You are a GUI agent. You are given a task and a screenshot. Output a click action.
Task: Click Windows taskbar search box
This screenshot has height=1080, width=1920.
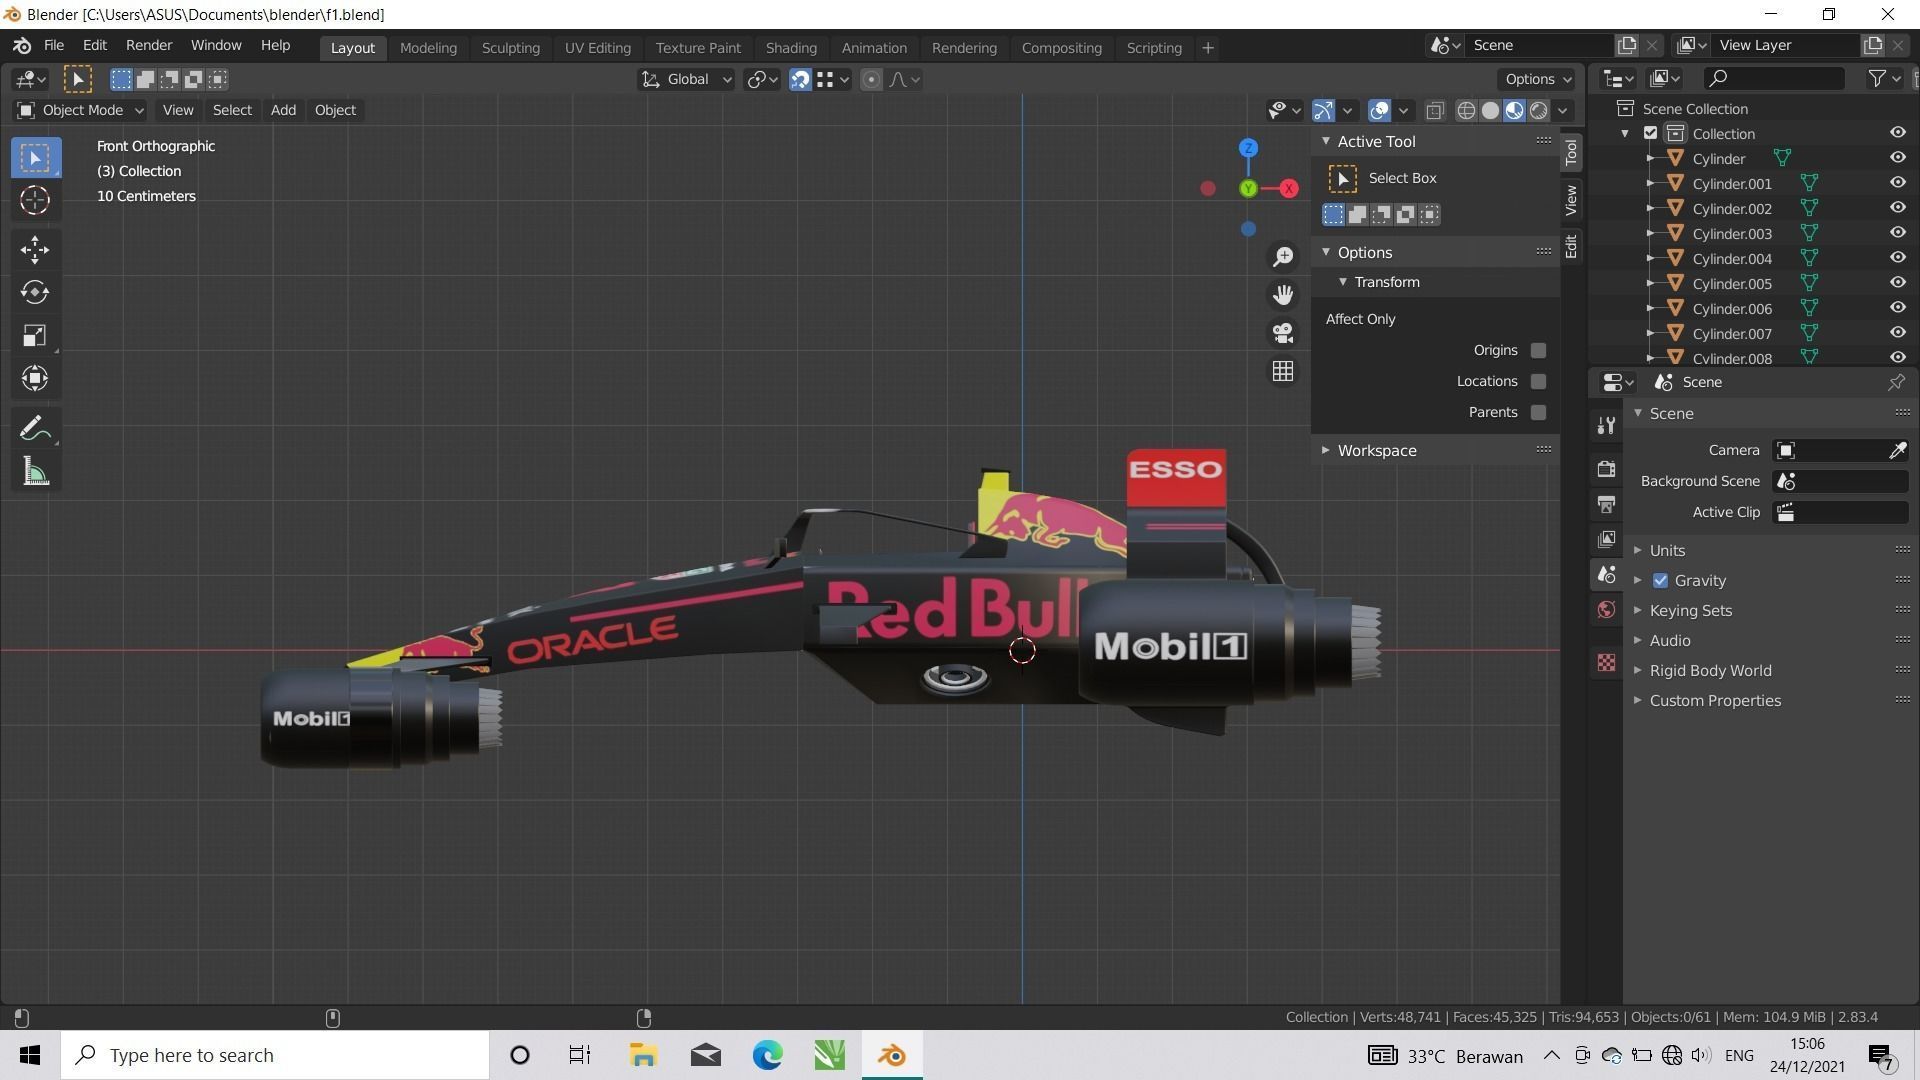coord(276,1055)
